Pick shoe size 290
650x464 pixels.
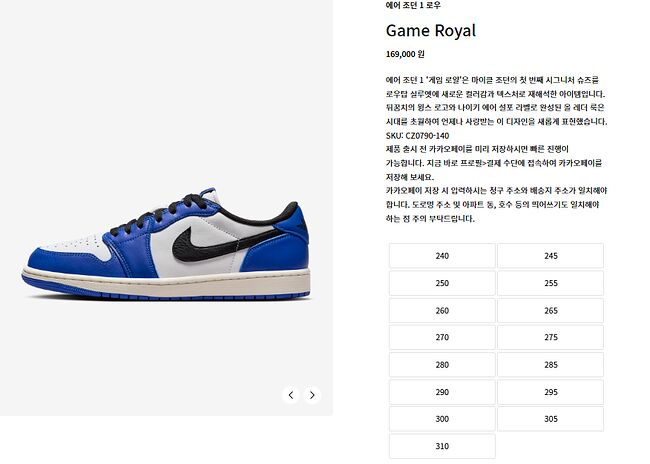442,392
